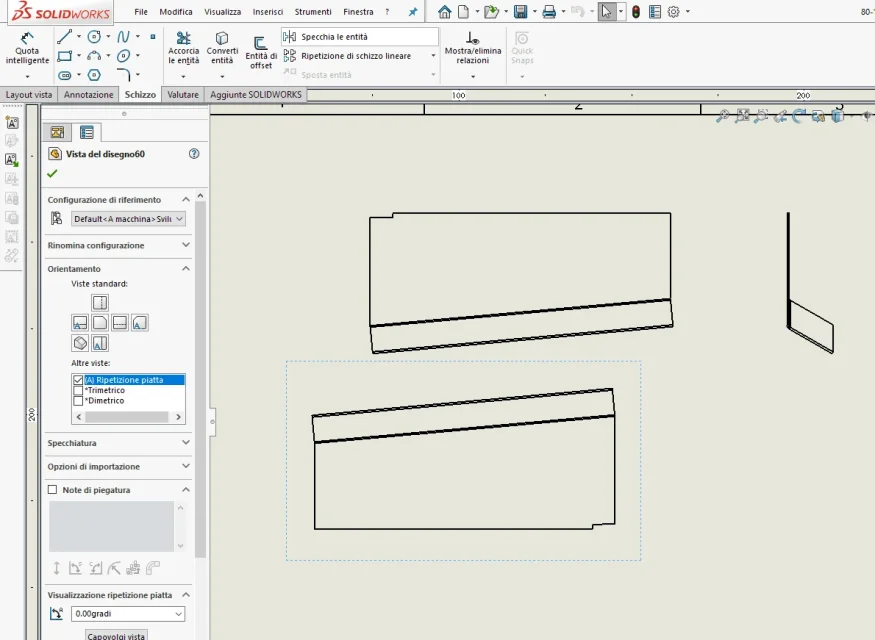Uncheck the Ripetizione piatta view checkbox
This screenshot has height=640, width=875.
78,380
